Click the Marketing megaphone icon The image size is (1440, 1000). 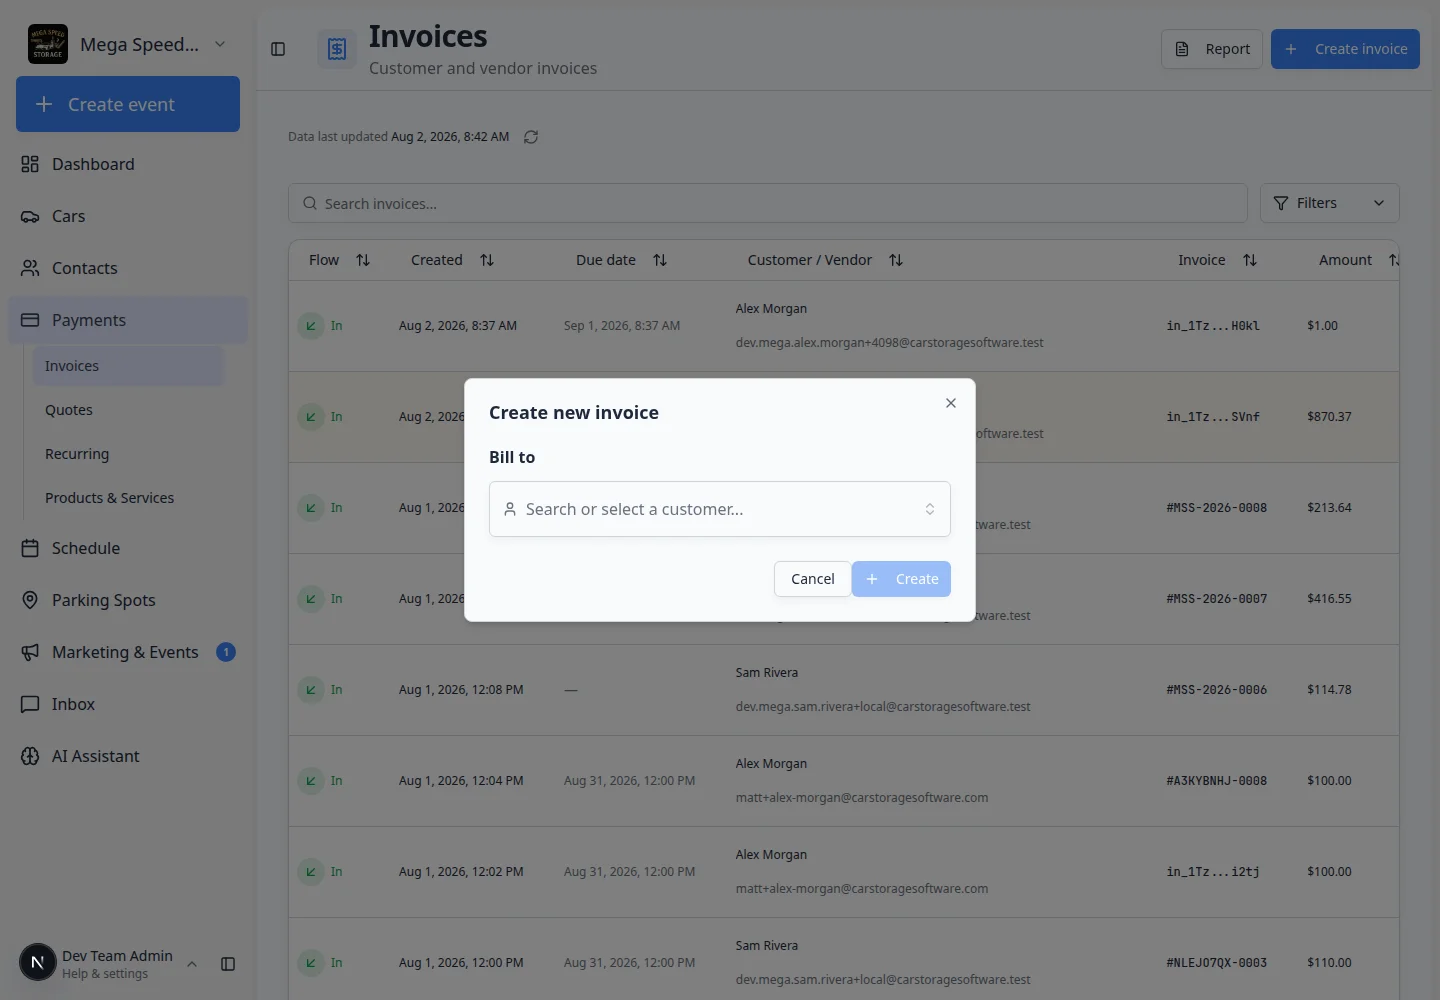(x=30, y=652)
